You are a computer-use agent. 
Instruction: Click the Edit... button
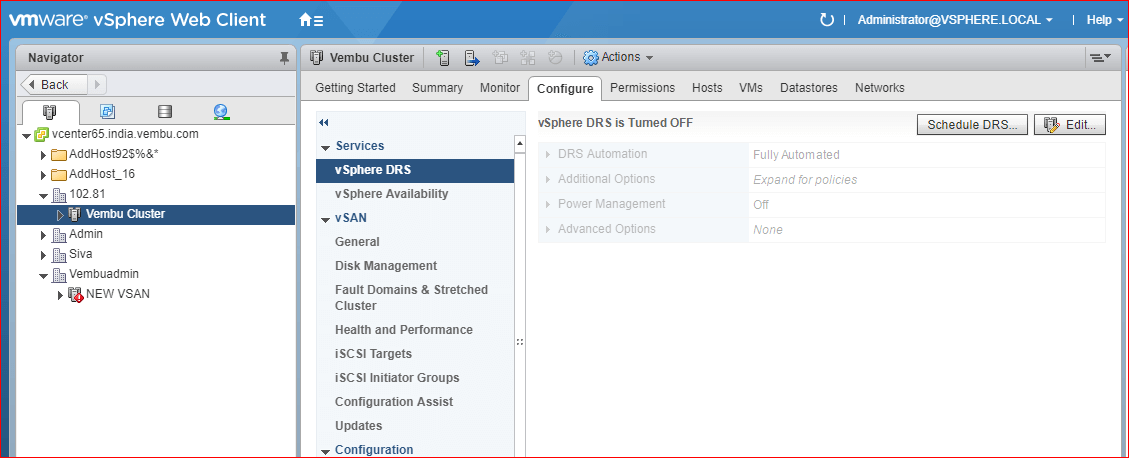pyautogui.click(x=1069, y=125)
